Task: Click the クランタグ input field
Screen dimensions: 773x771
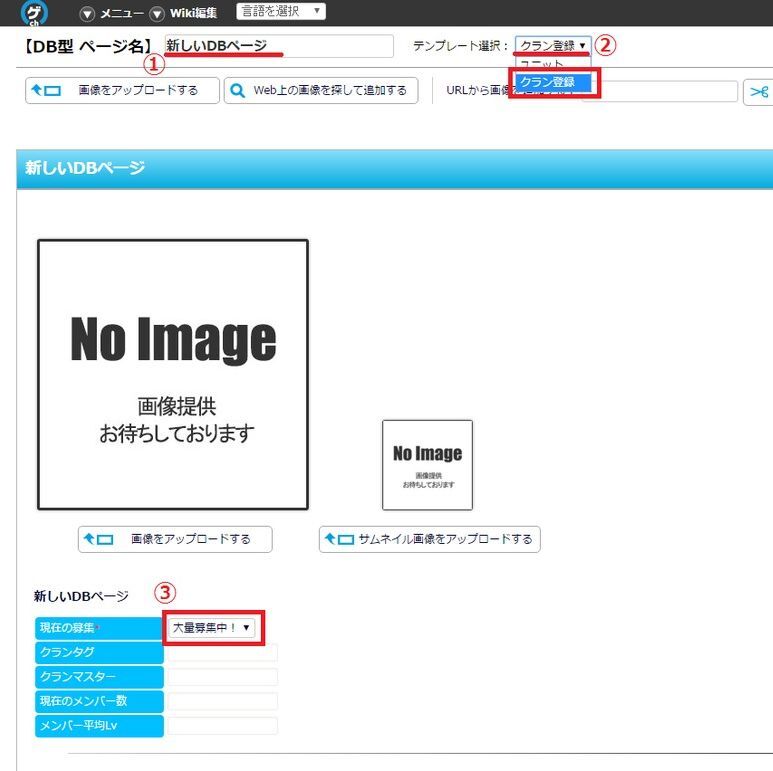Action: [222, 653]
